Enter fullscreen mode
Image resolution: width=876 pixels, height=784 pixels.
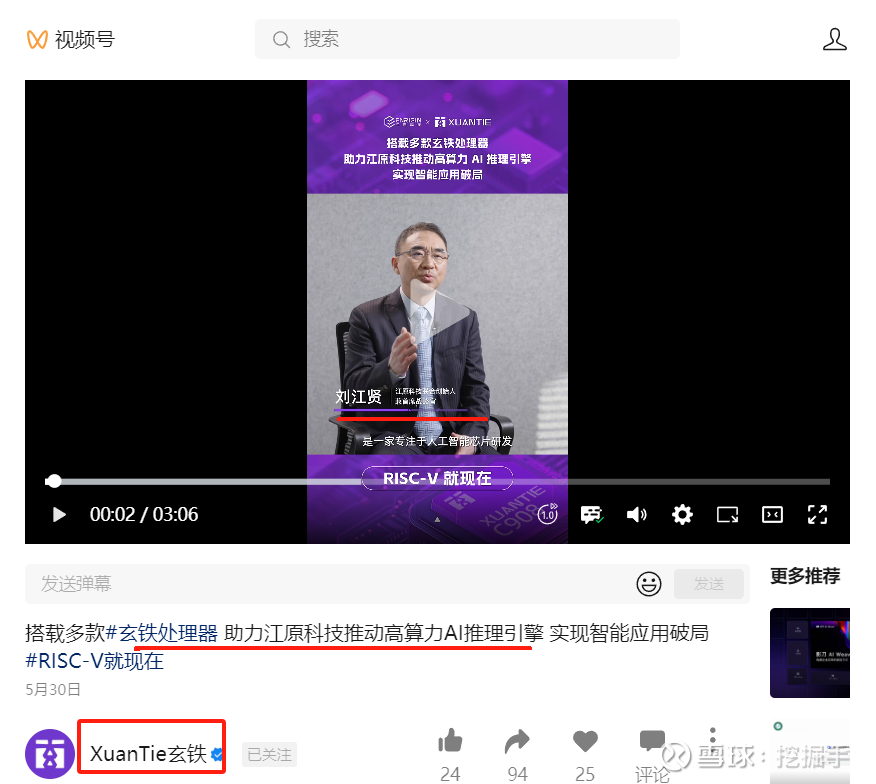coord(817,514)
